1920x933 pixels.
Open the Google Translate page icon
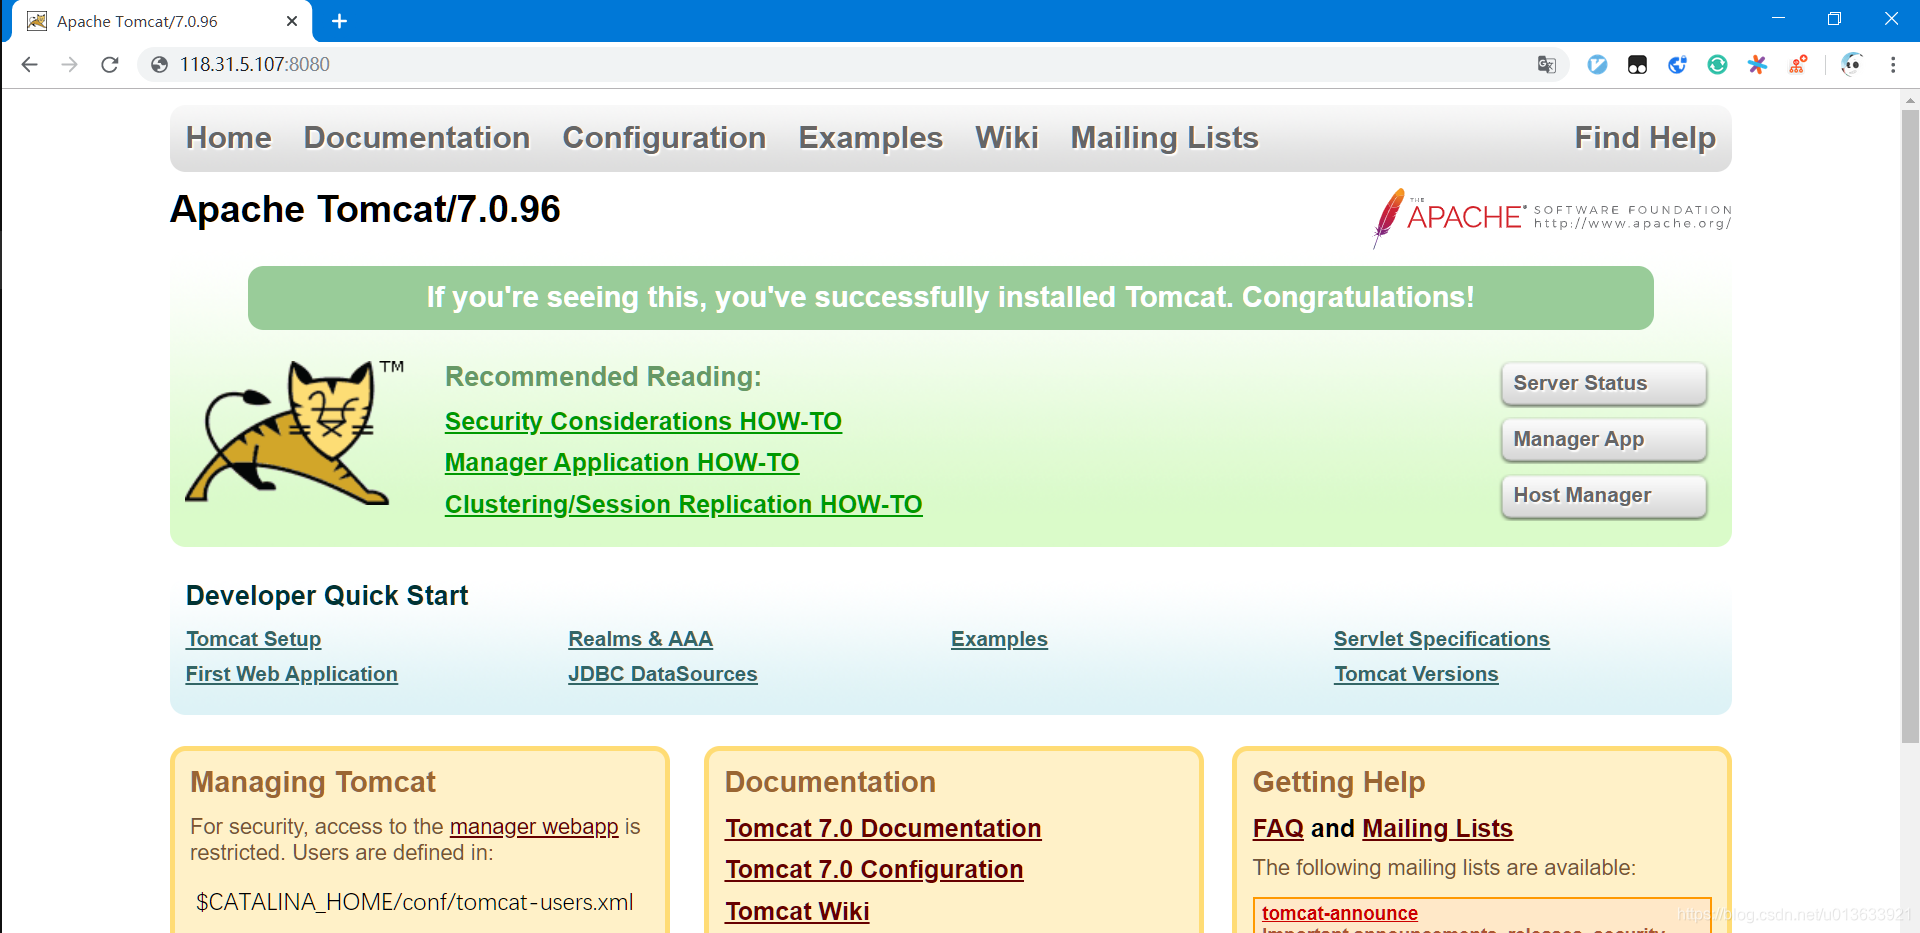pos(1547,65)
